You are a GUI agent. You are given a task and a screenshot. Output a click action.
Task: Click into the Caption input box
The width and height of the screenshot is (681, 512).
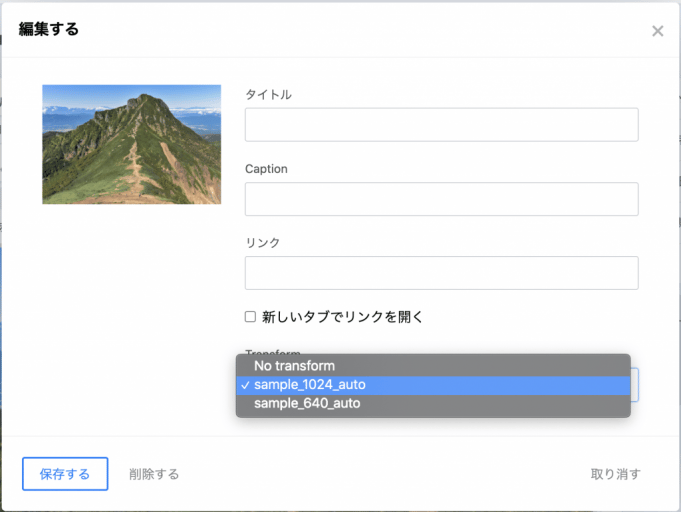click(441, 199)
